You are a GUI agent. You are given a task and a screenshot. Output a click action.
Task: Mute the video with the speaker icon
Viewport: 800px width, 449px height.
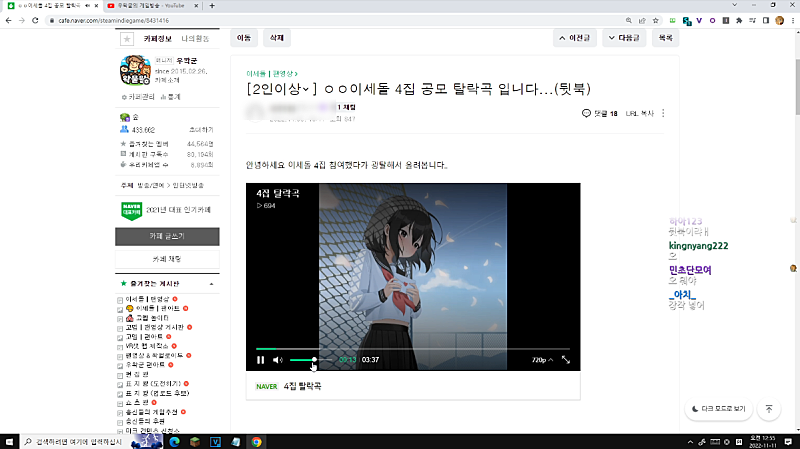tap(278, 360)
